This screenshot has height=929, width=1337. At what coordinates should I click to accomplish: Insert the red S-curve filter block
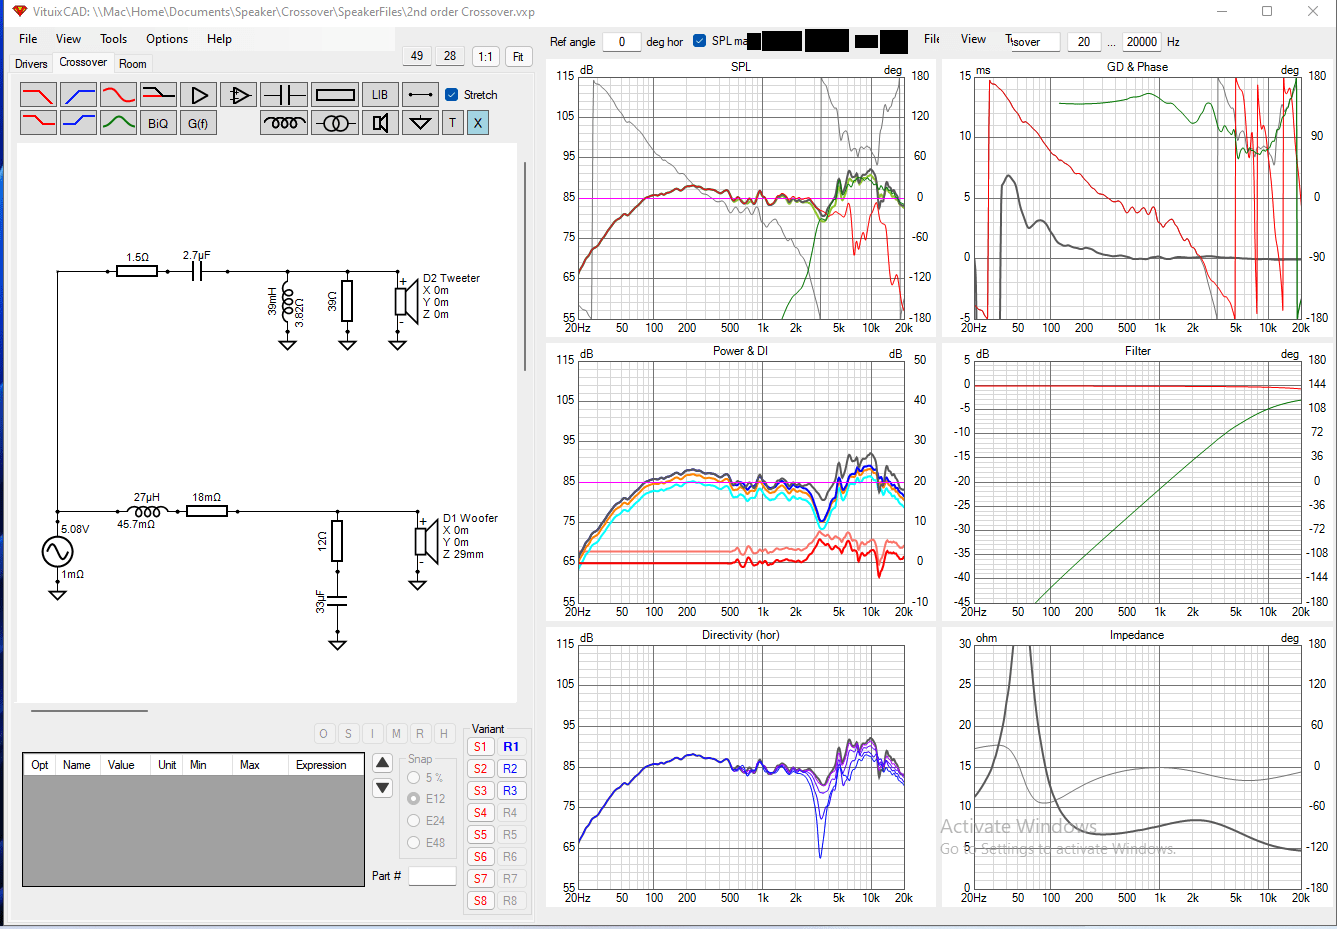pyautogui.click(x=118, y=95)
